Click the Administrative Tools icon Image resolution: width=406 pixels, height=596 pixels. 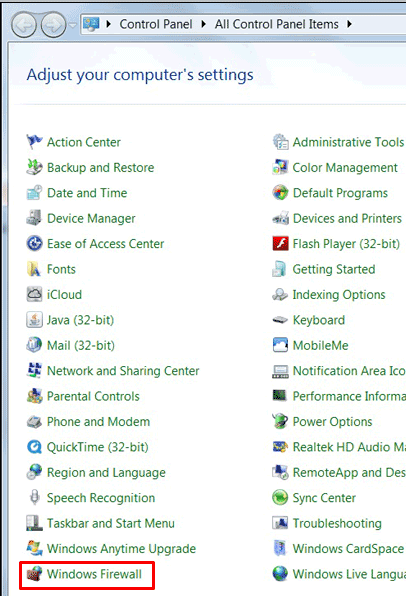click(280, 142)
